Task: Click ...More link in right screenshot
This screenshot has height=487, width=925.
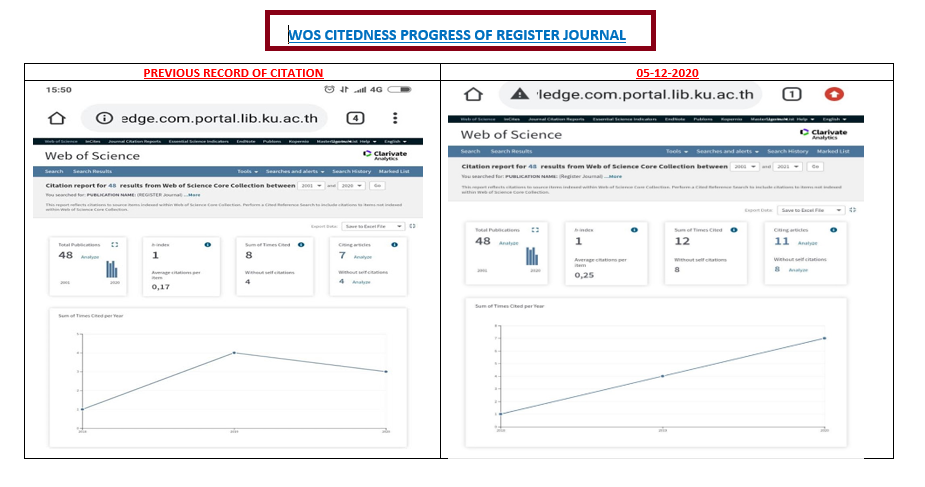Action: [x=612, y=176]
